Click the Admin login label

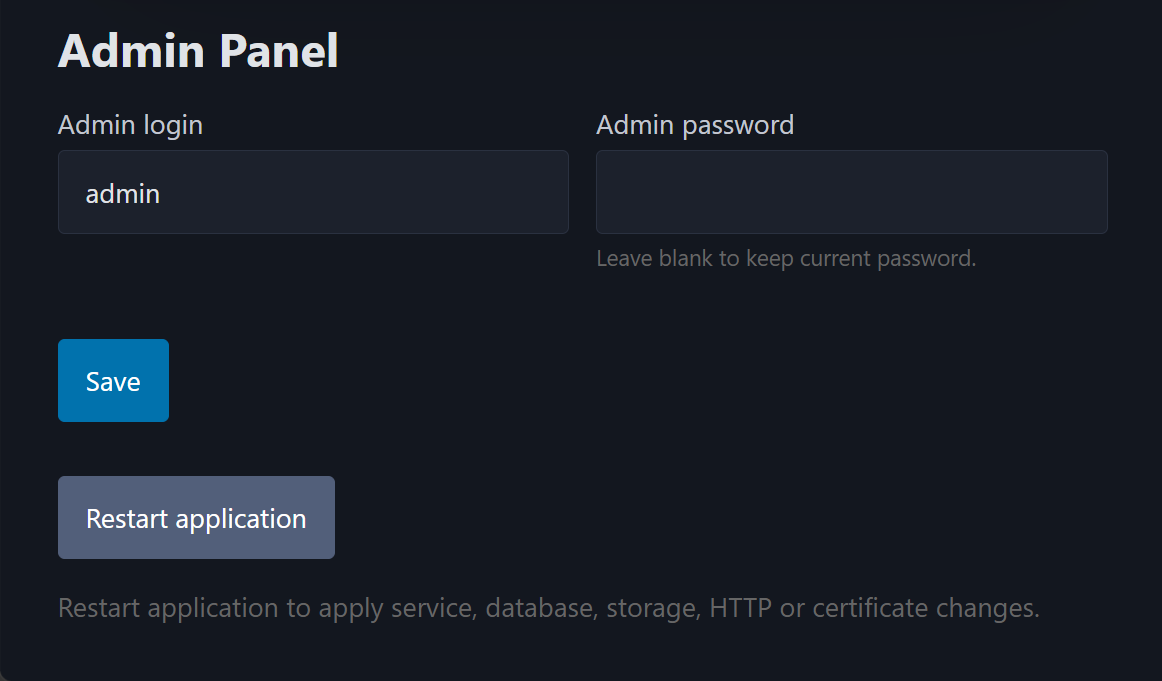tap(130, 124)
